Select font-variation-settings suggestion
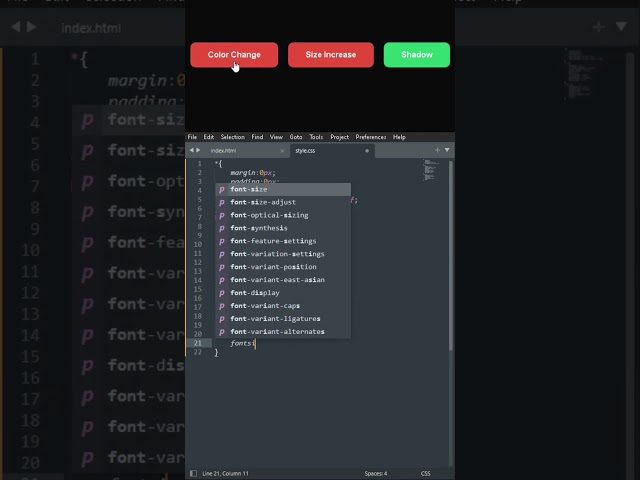640x480 pixels. point(283,254)
